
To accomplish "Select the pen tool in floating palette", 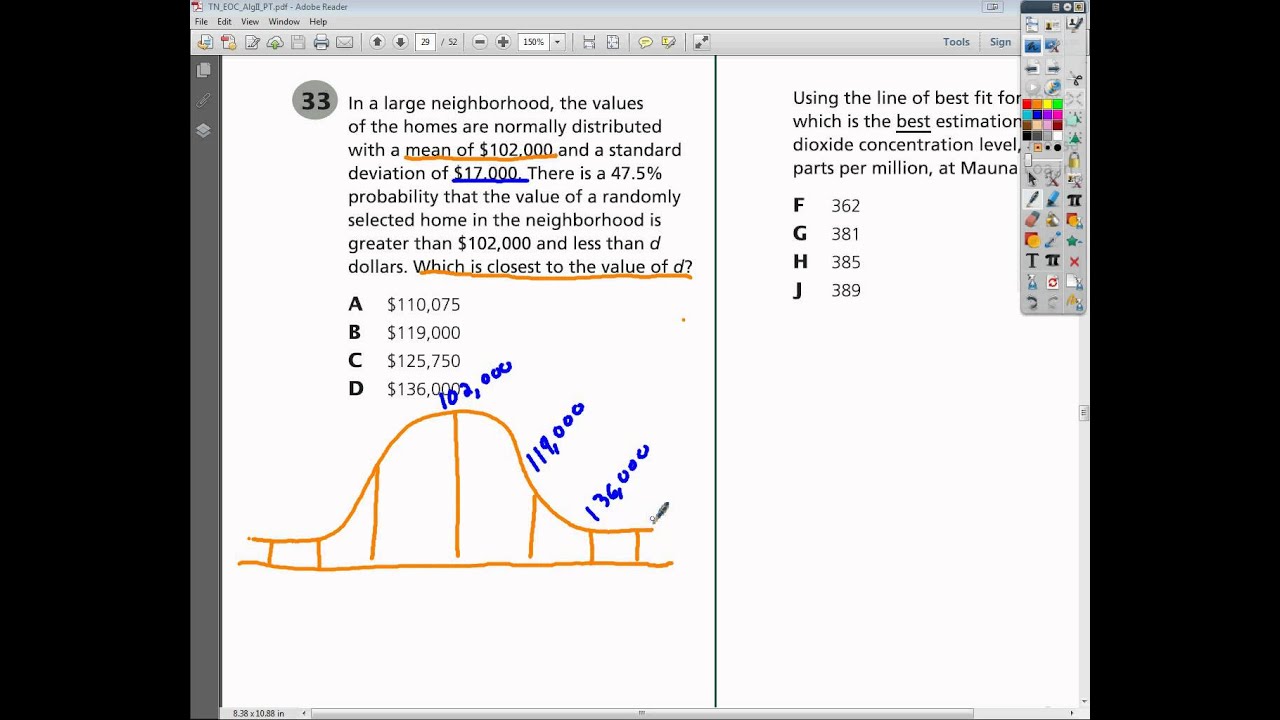I will click(x=1032, y=199).
